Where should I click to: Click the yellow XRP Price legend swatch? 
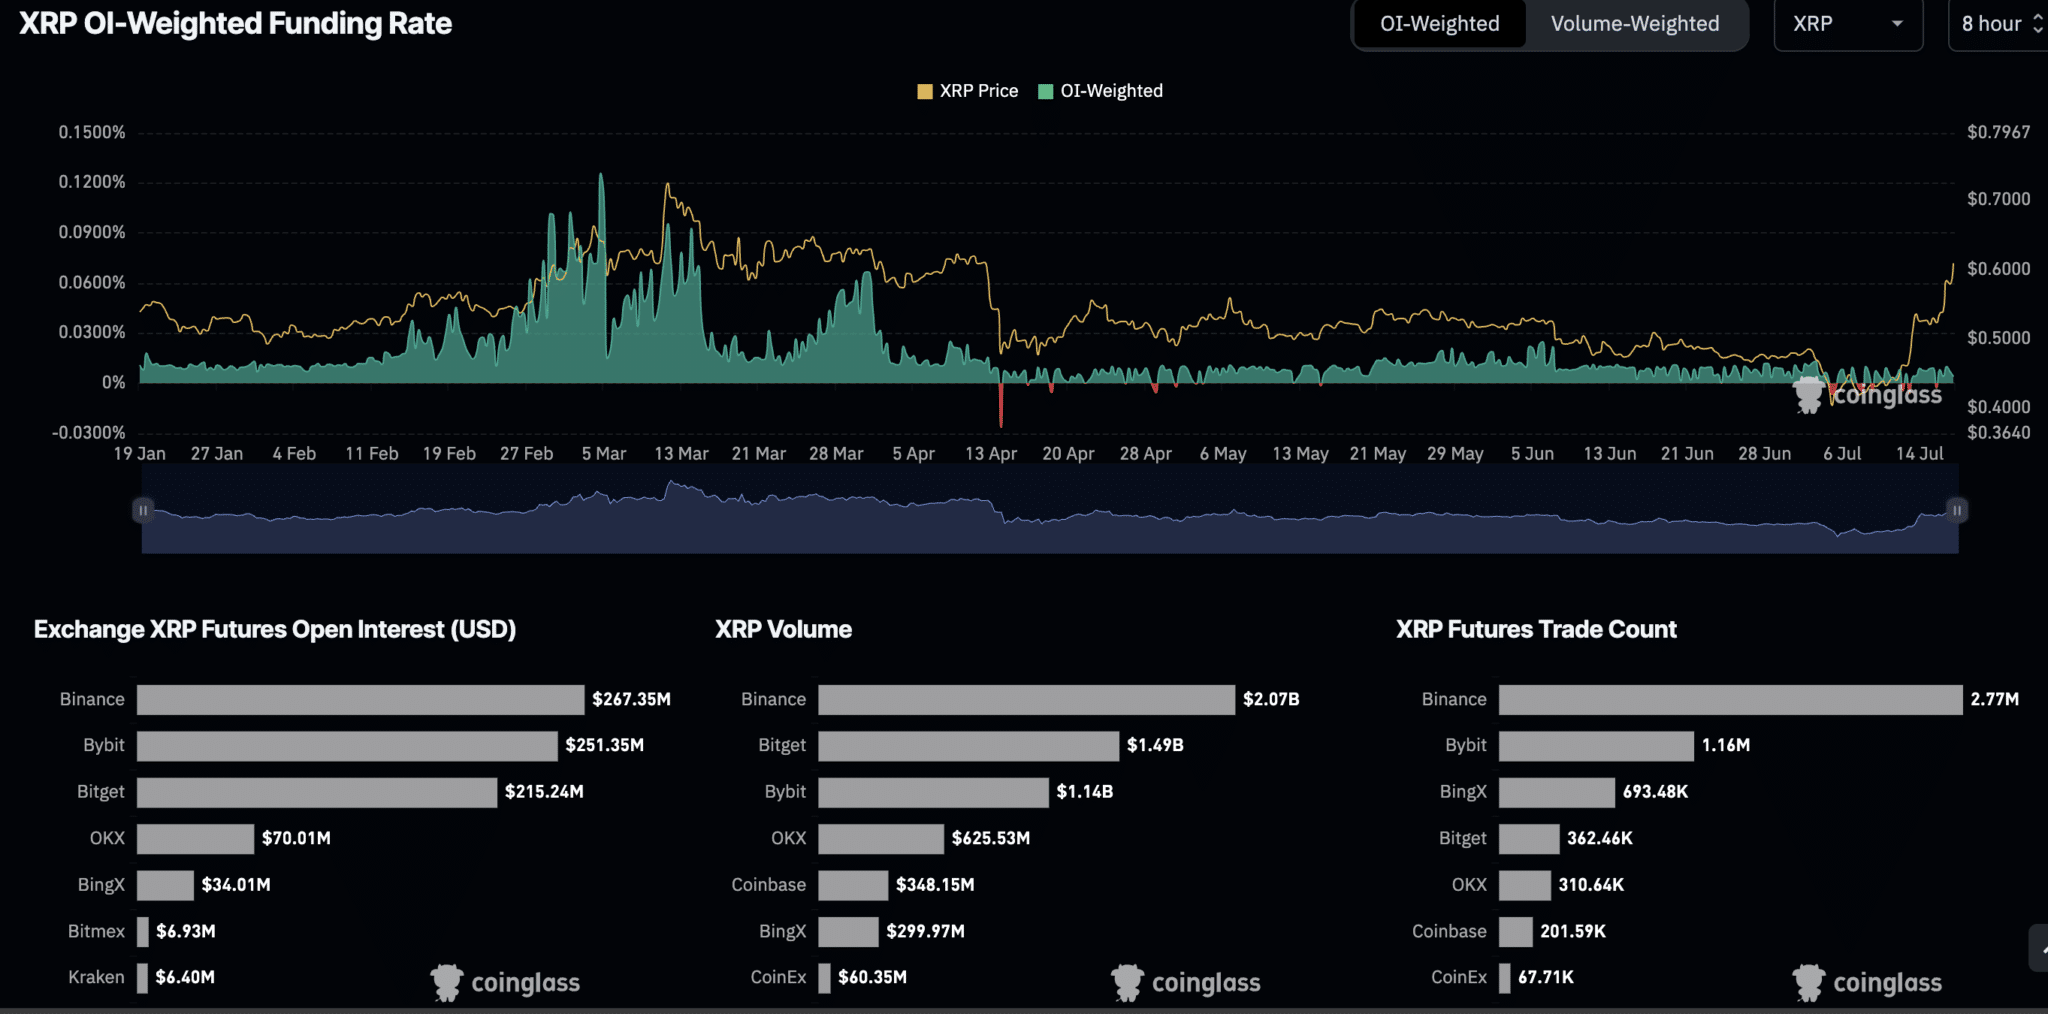(x=925, y=90)
